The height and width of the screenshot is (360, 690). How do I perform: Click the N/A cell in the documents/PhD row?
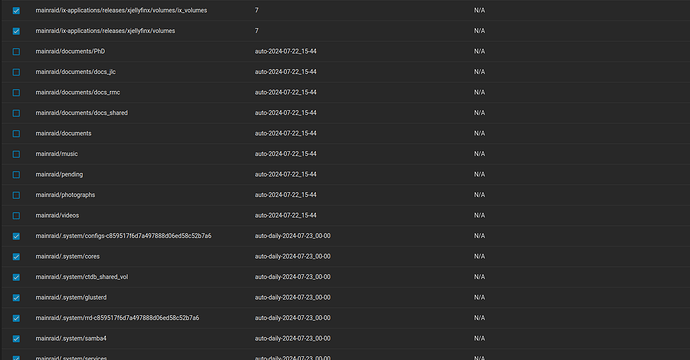point(479,51)
